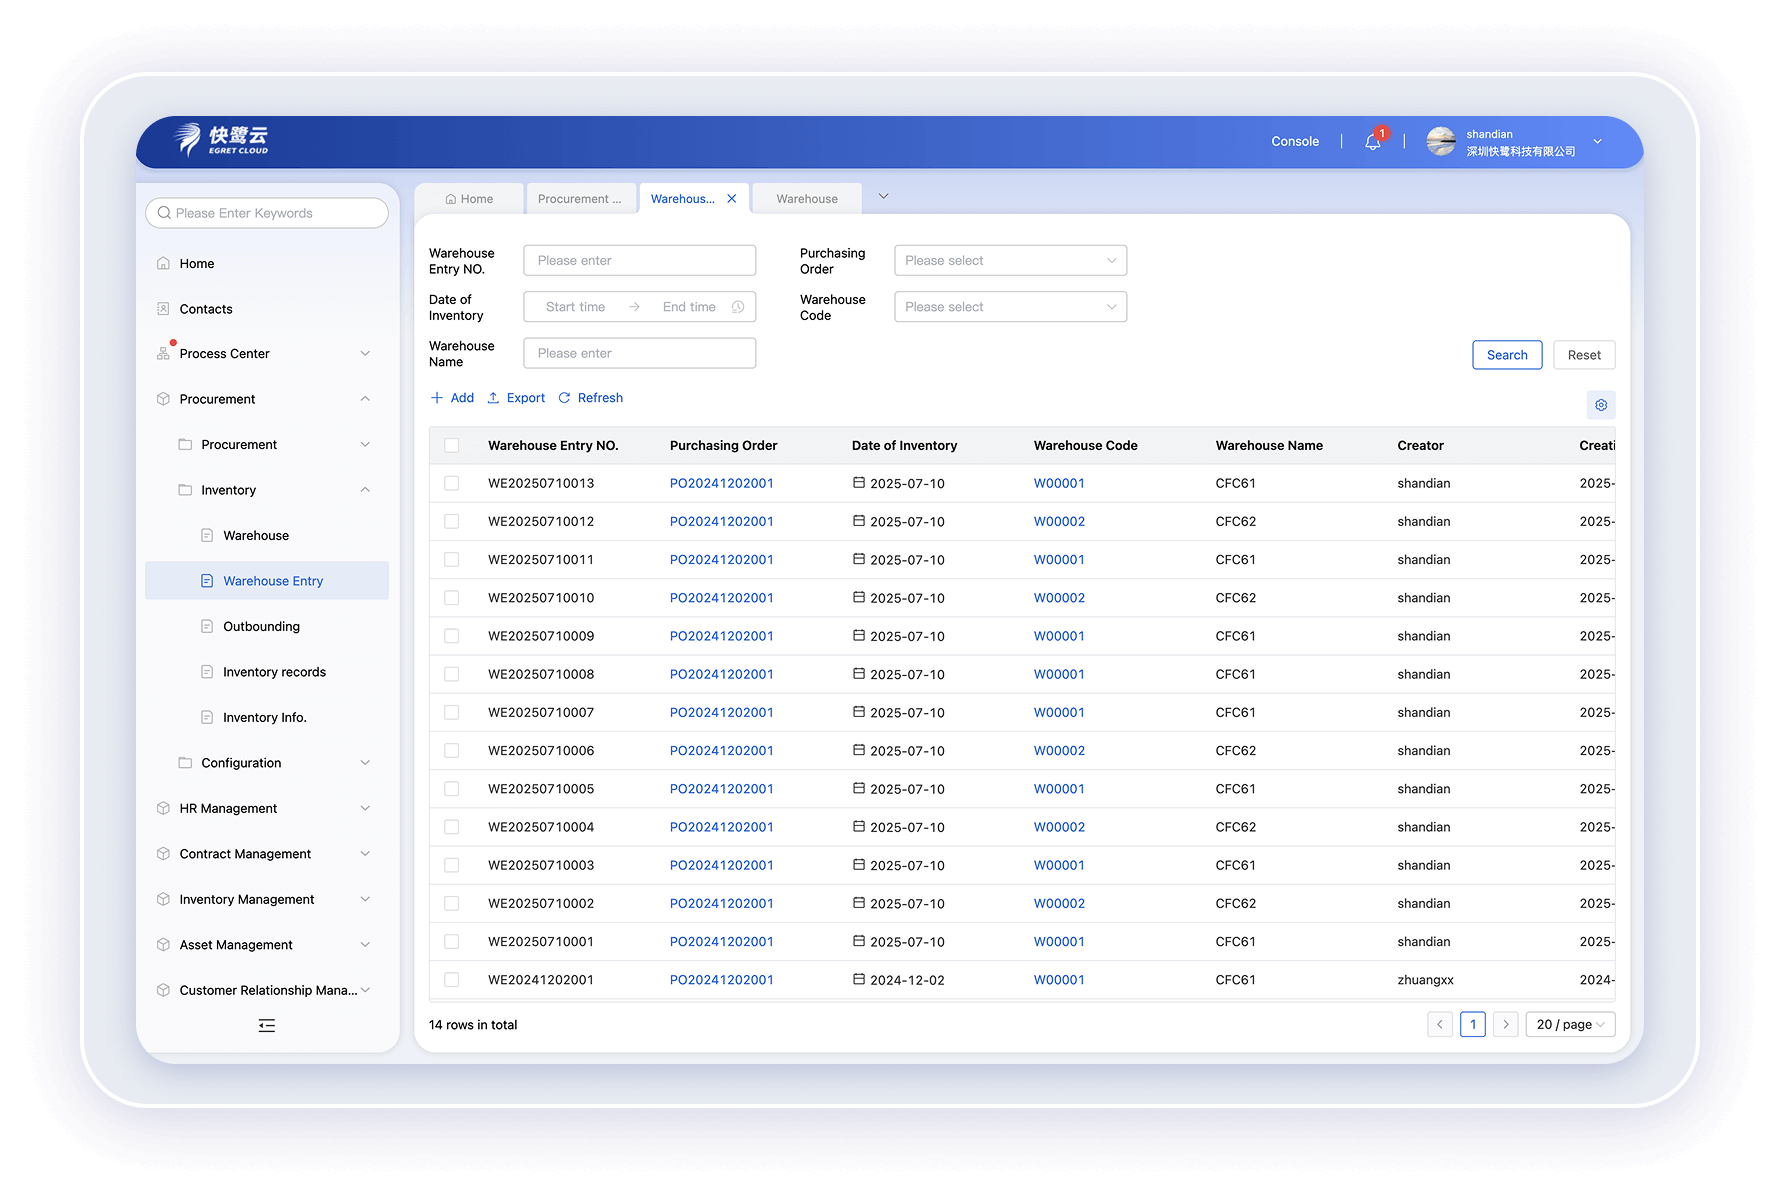Close the Warehouse Entry tab
The height and width of the screenshot is (1196, 1780).
pos(731,198)
